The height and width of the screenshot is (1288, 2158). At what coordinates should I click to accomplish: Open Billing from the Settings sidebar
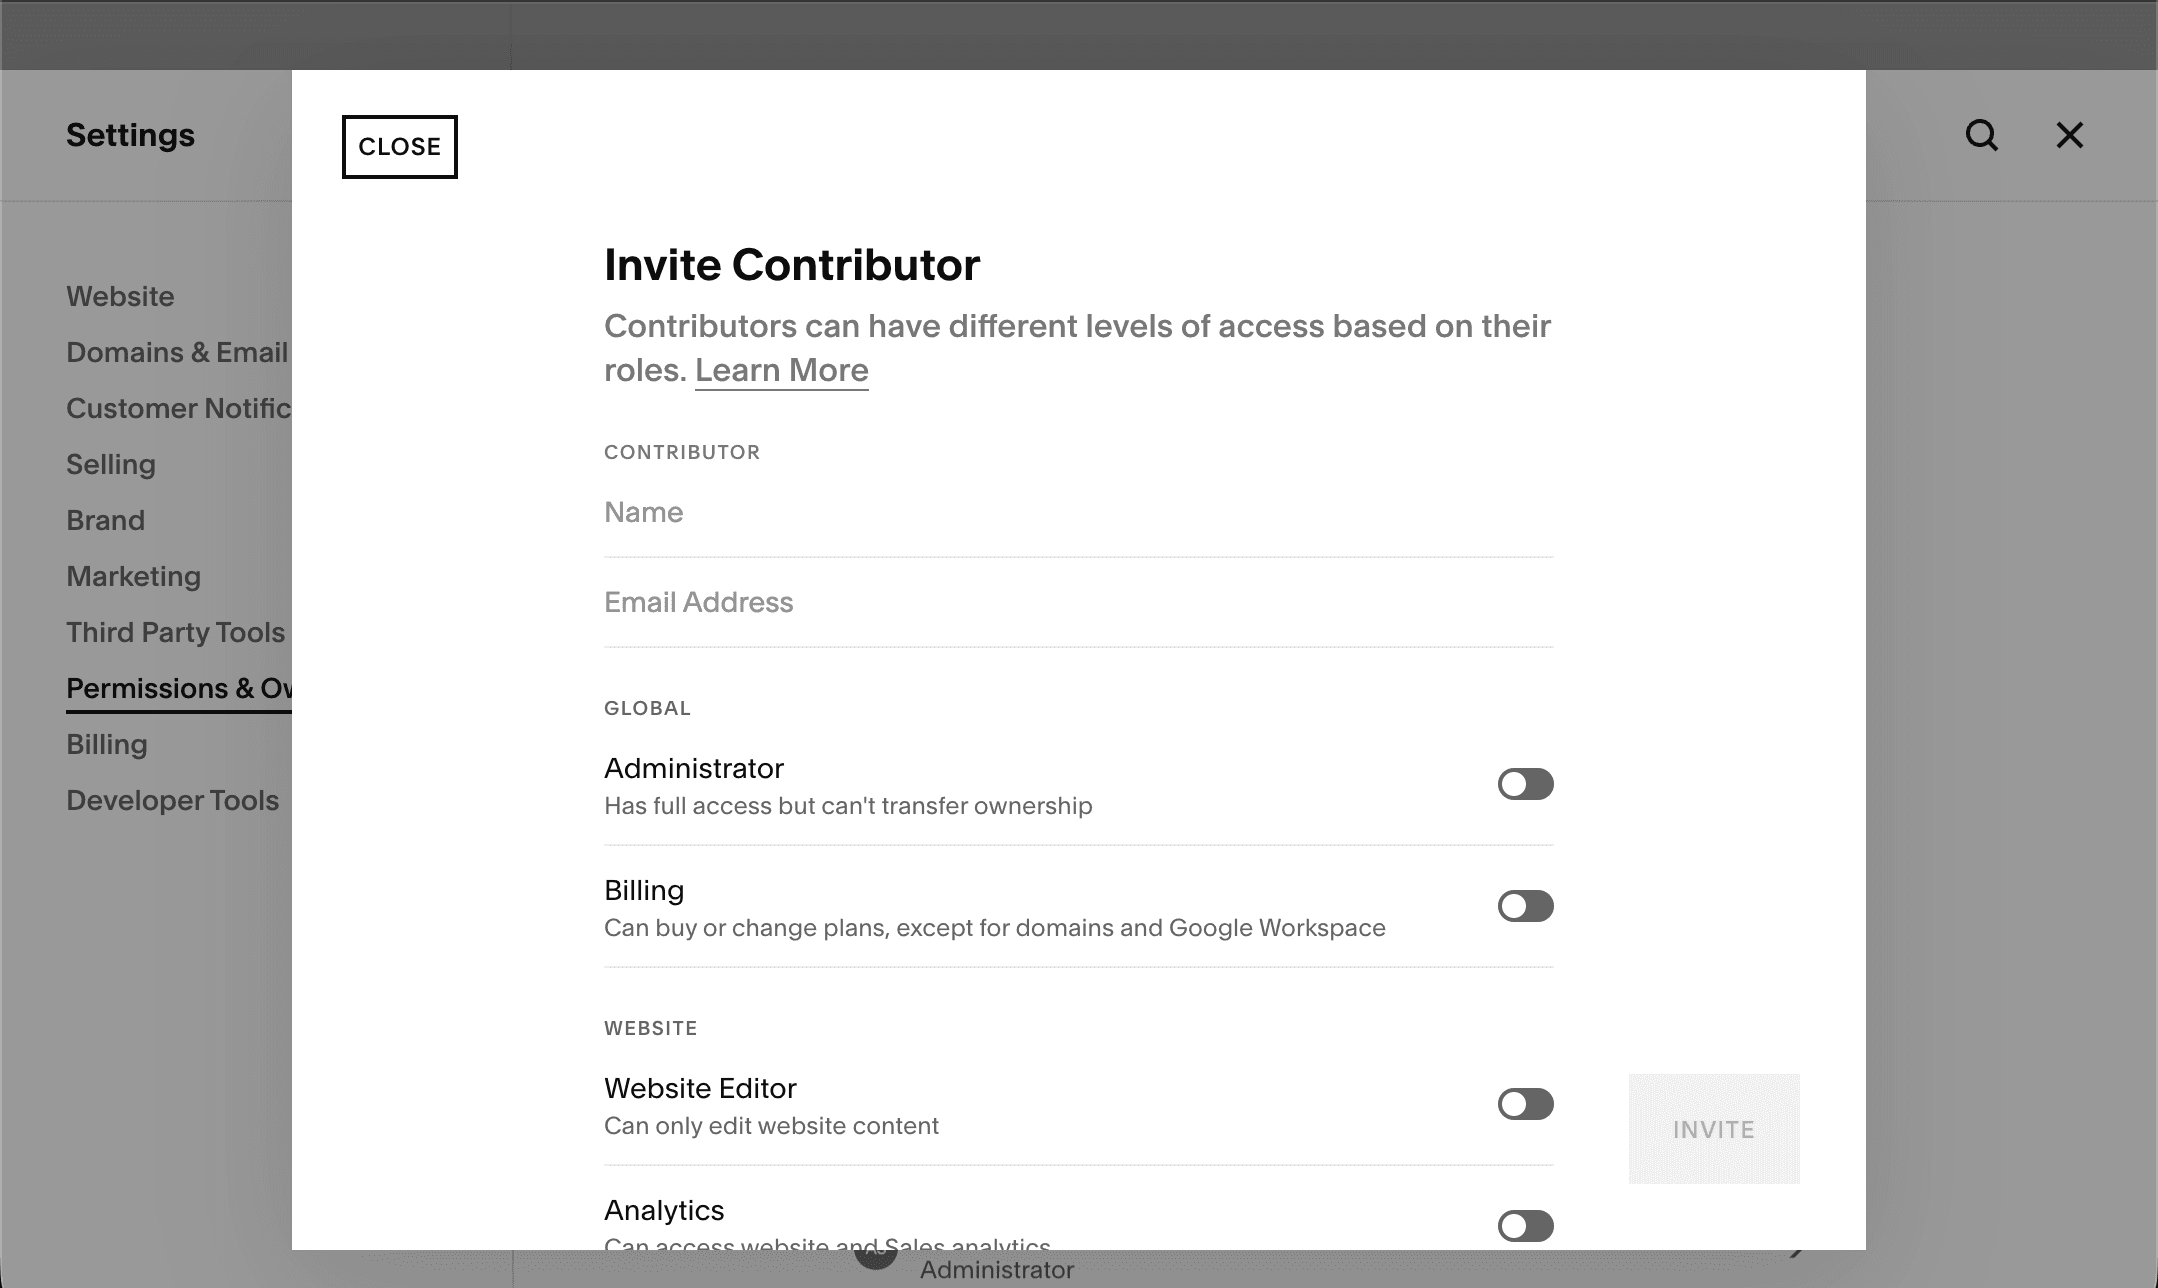[106, 744]
